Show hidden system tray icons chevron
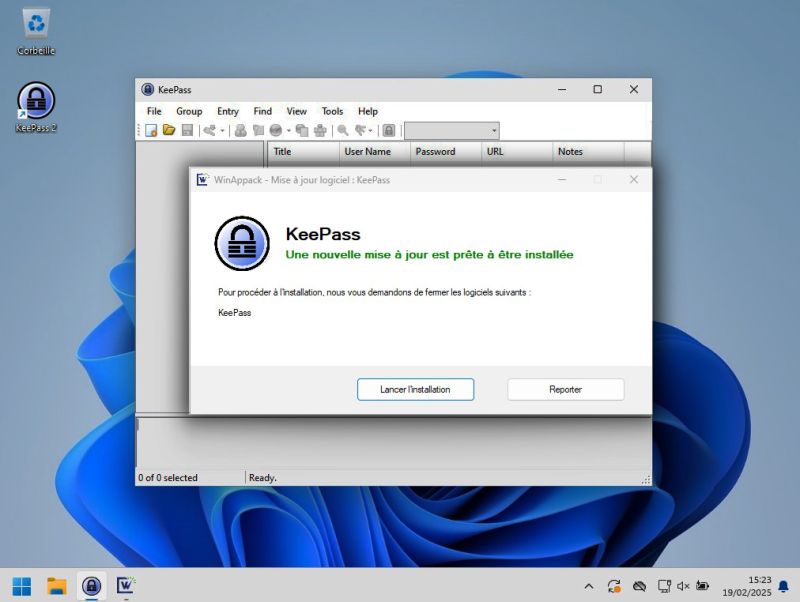Image resolution: width=800 pixels, height=602 pixels. point(588,586)
